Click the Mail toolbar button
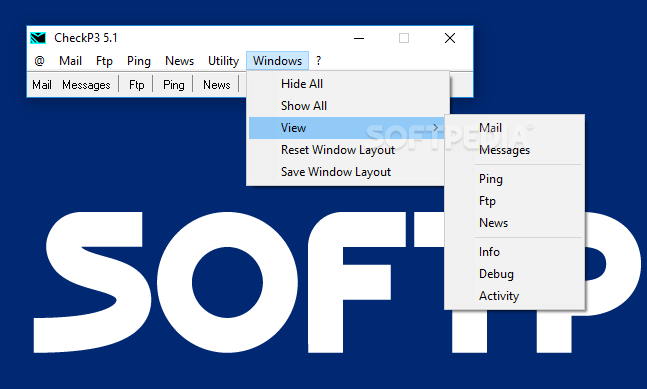This screenshot has height=389, width=647. click(x=42, y=85)
